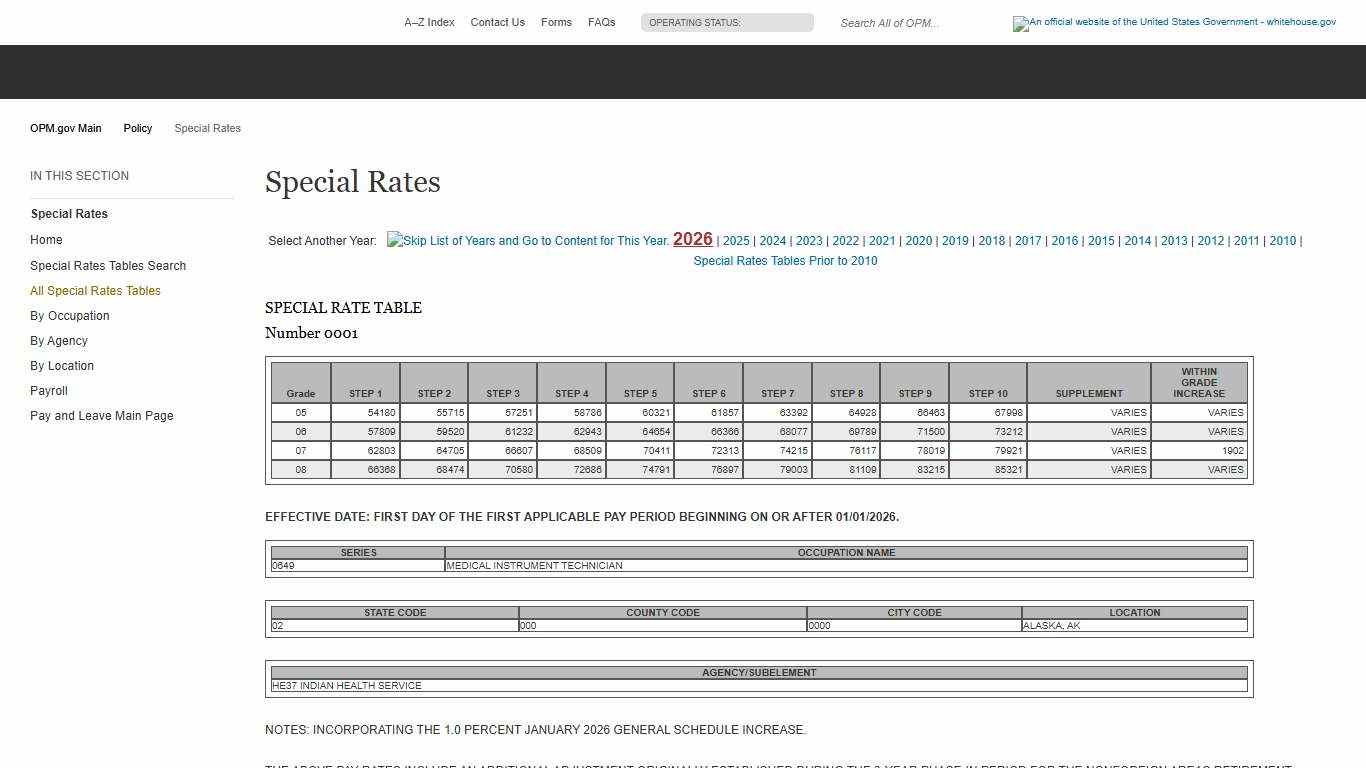Open the FAQs page

tap(601, 22)
